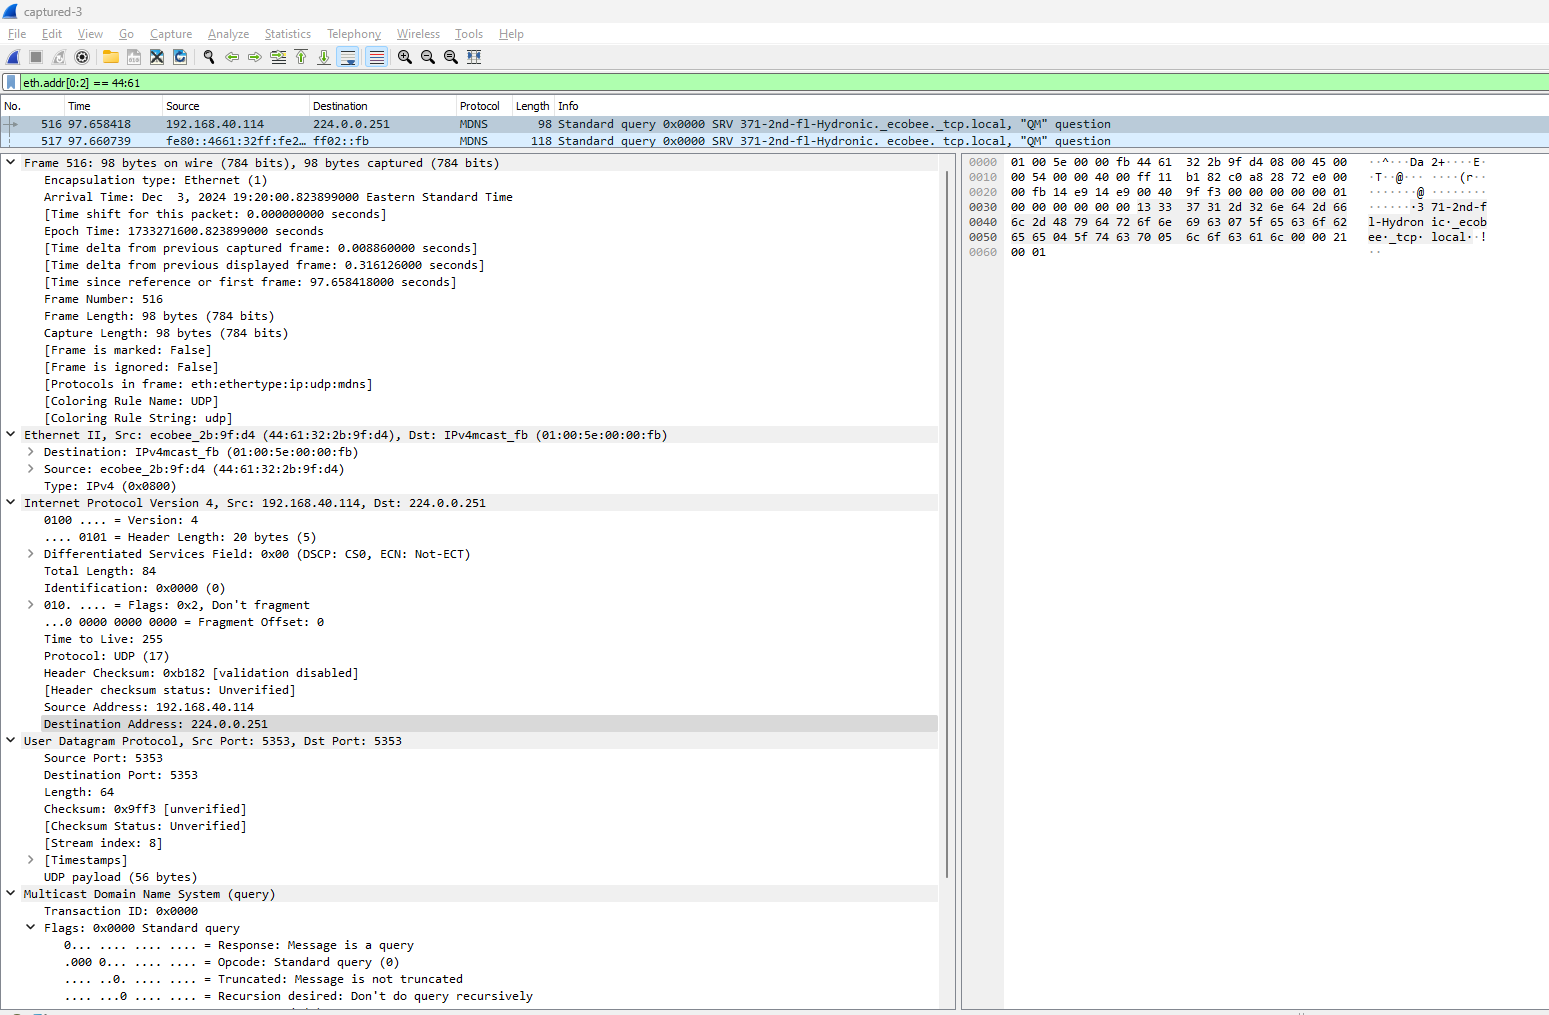Start a new capture with the shark fin icon
Image resolution: width=1549 pixels, height=1015 pixels.
click(x=12, y=57)
